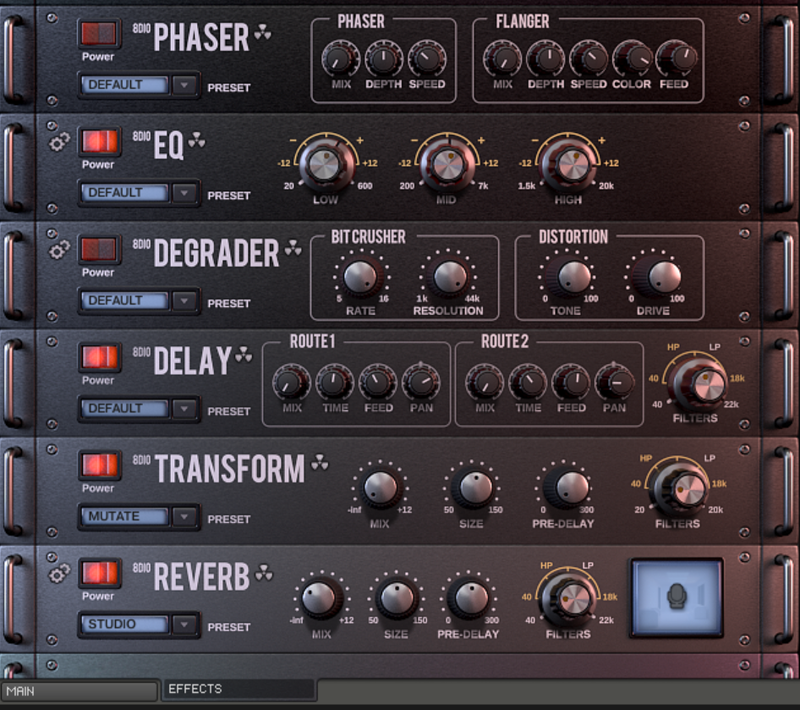Click the trefoil icon beside REVERB title

pyautogui.click(x=264, y=572)
